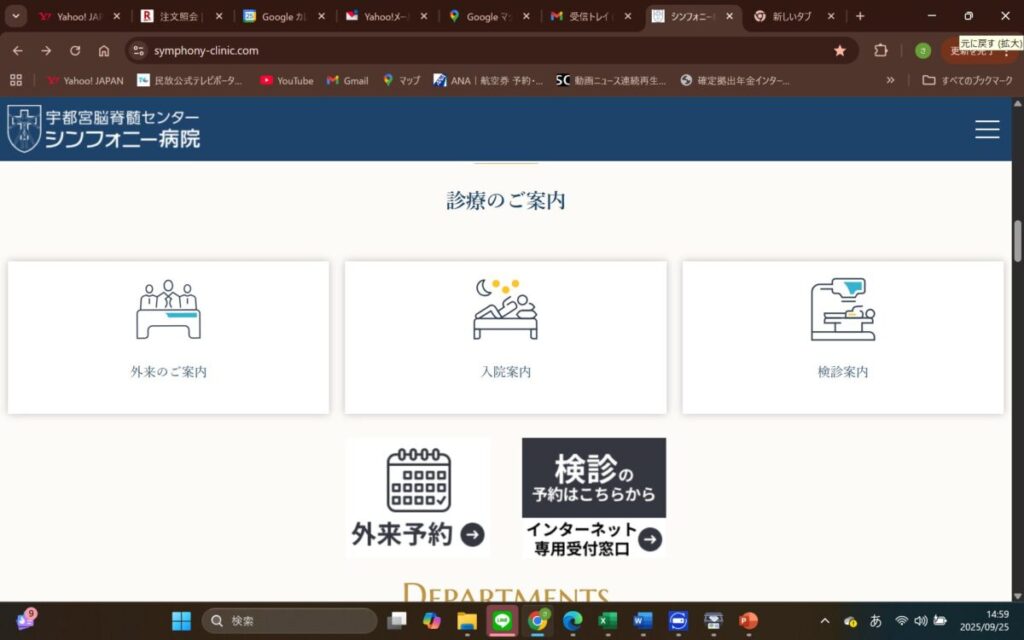Screen dimensions: 1024x640
Task: Expand the hidden system tray icons
Action: [x=825, y=621]
